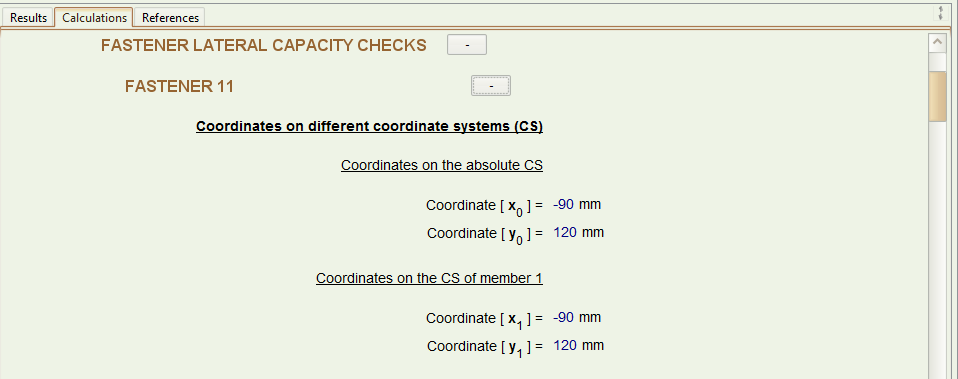Click the y0 coordinate value 120
The height and width of the screenshot is (379, 958).
[x=565, y=232]
